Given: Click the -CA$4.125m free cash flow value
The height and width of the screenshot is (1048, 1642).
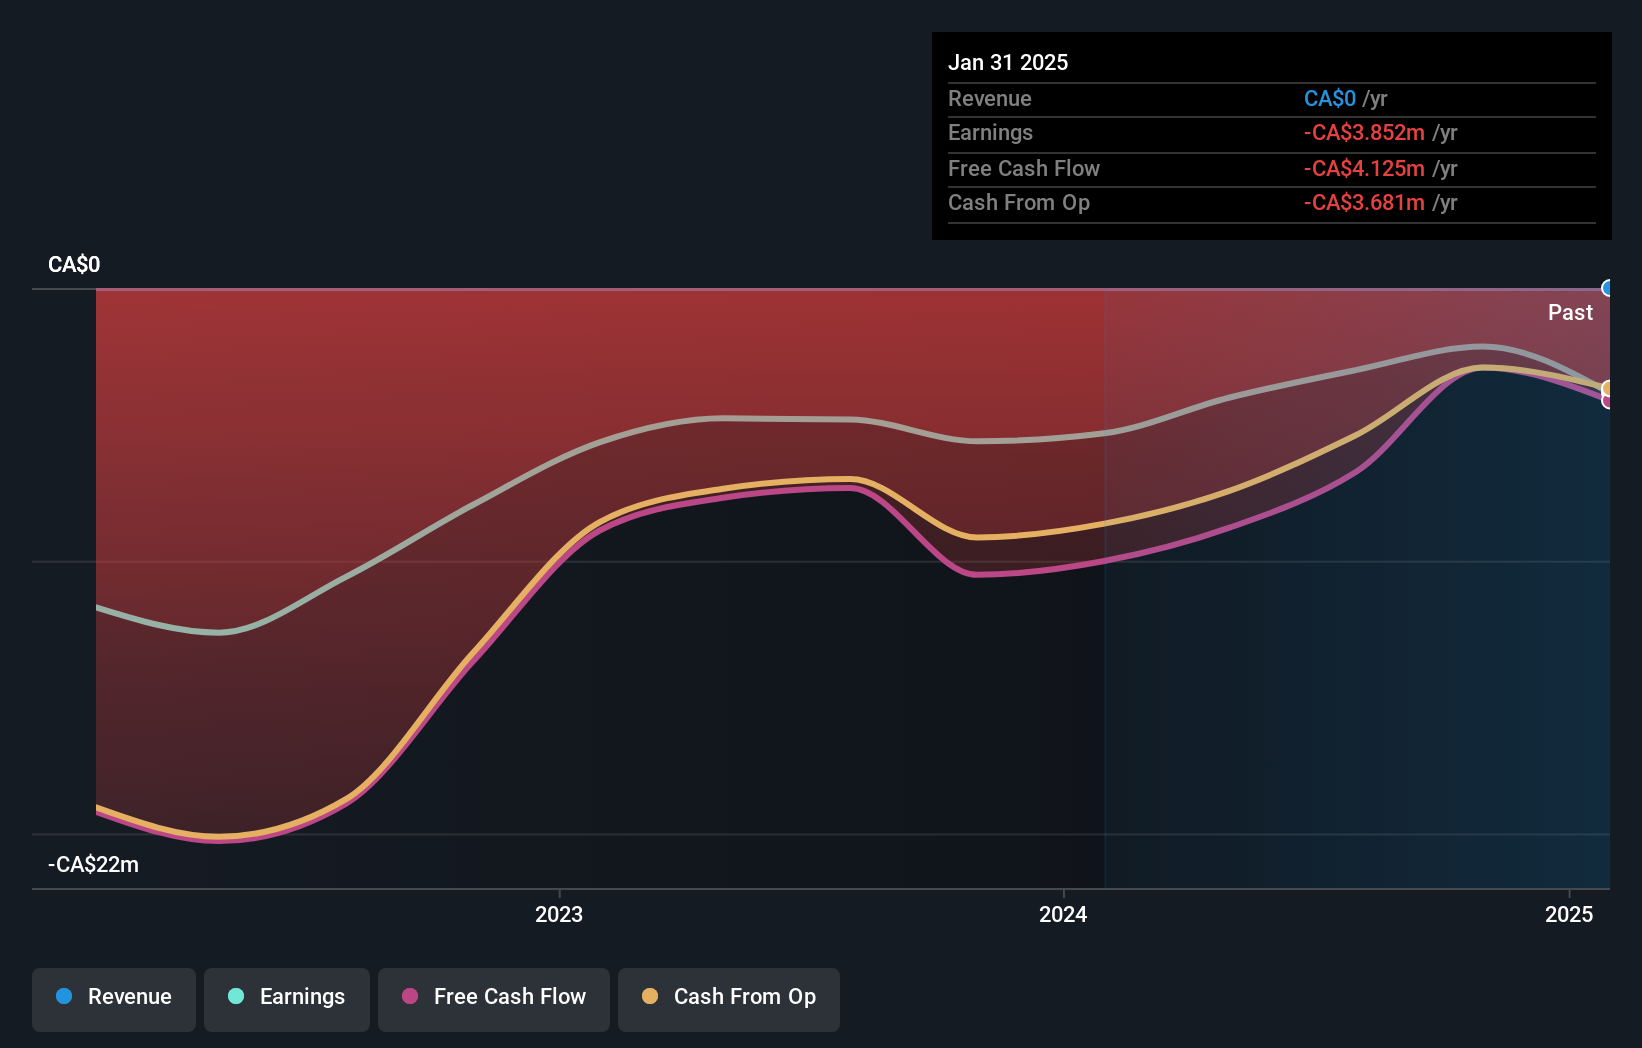Looking at the screenshot, I should 1364,168.
